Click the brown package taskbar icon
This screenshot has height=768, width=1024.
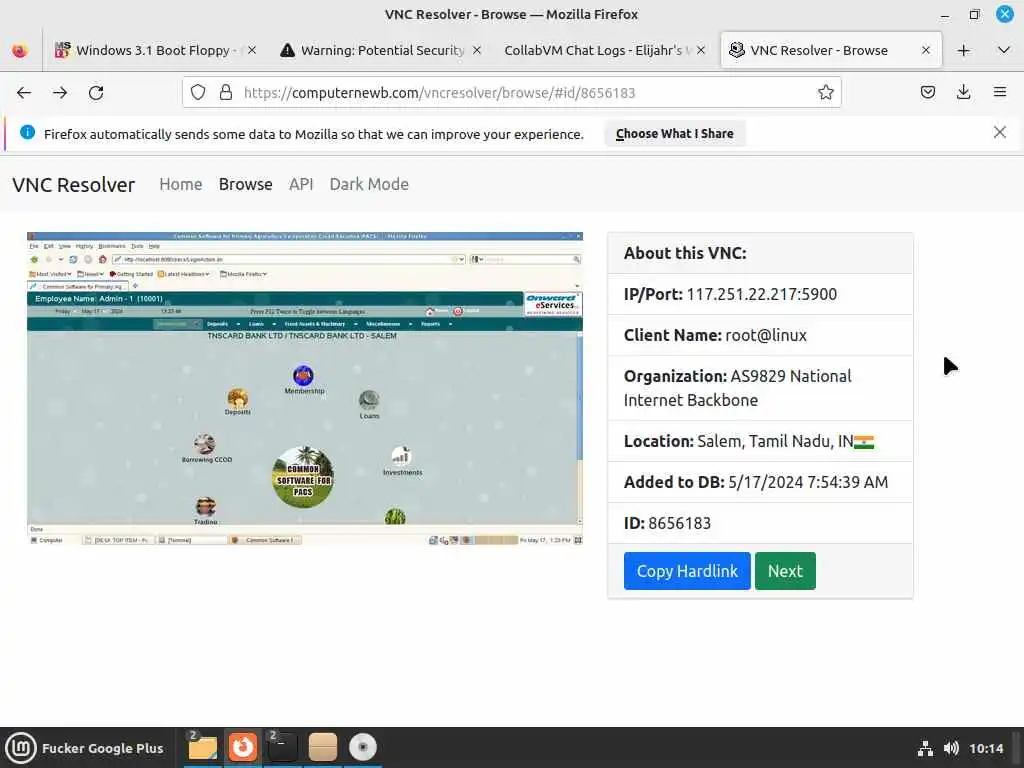click(323, 748)
